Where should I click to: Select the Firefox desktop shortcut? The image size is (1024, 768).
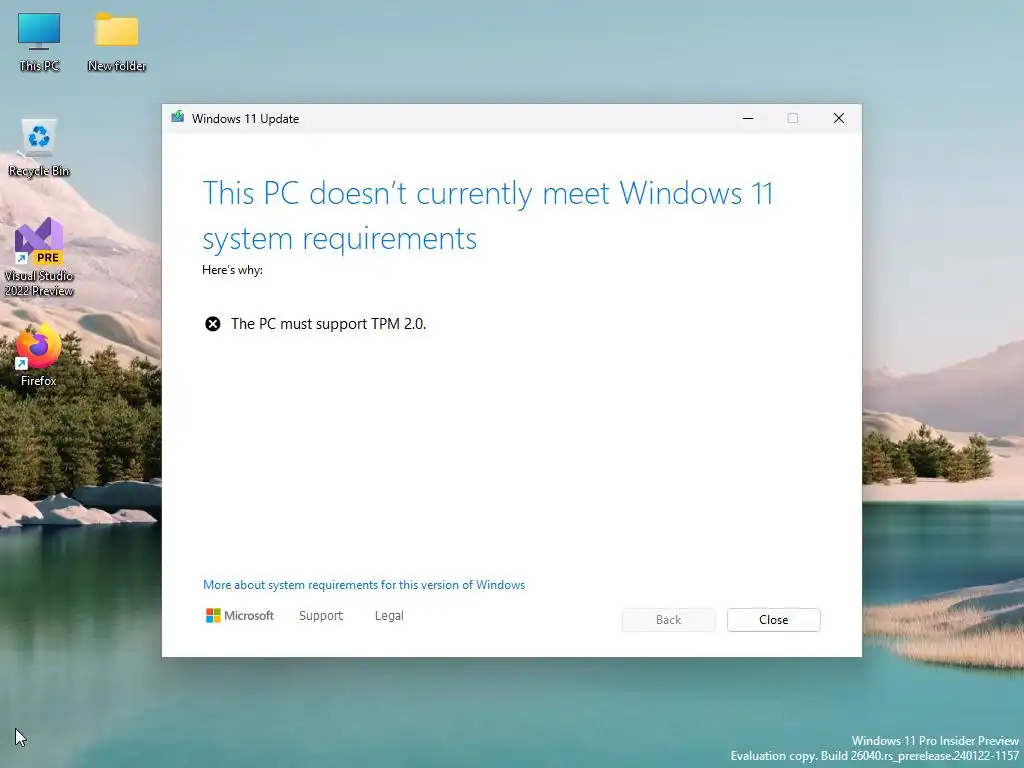[x=39, y=356]
